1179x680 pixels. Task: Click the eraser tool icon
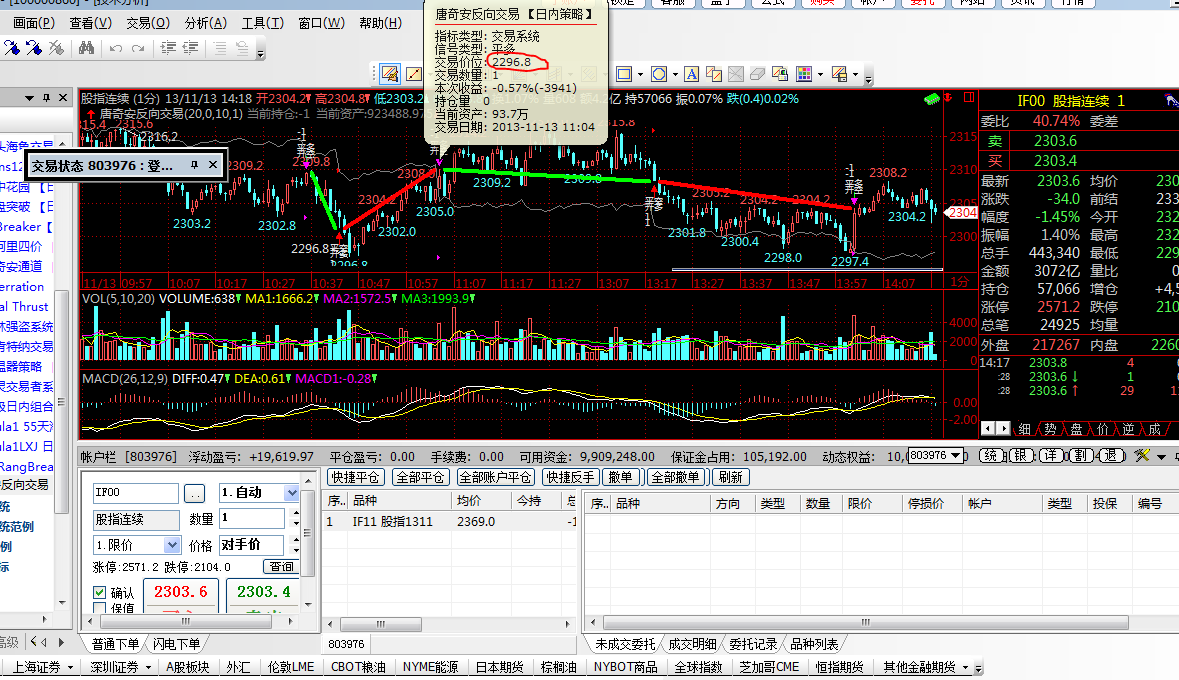pos(757,74)
